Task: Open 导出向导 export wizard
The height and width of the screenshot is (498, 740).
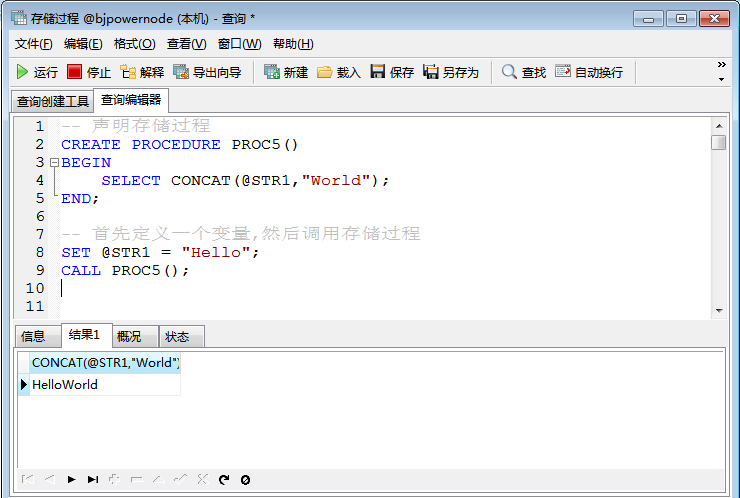Action: [207, 72]
